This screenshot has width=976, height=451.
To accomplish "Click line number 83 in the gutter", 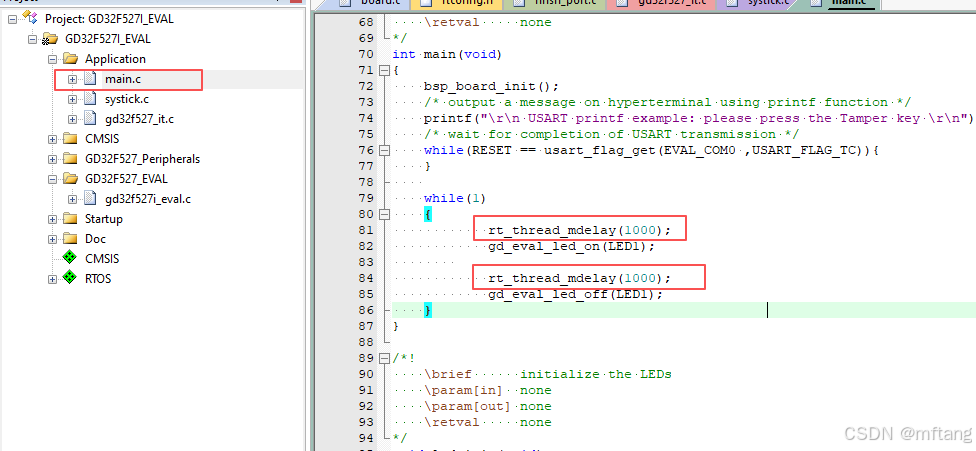I will point(367,262).
